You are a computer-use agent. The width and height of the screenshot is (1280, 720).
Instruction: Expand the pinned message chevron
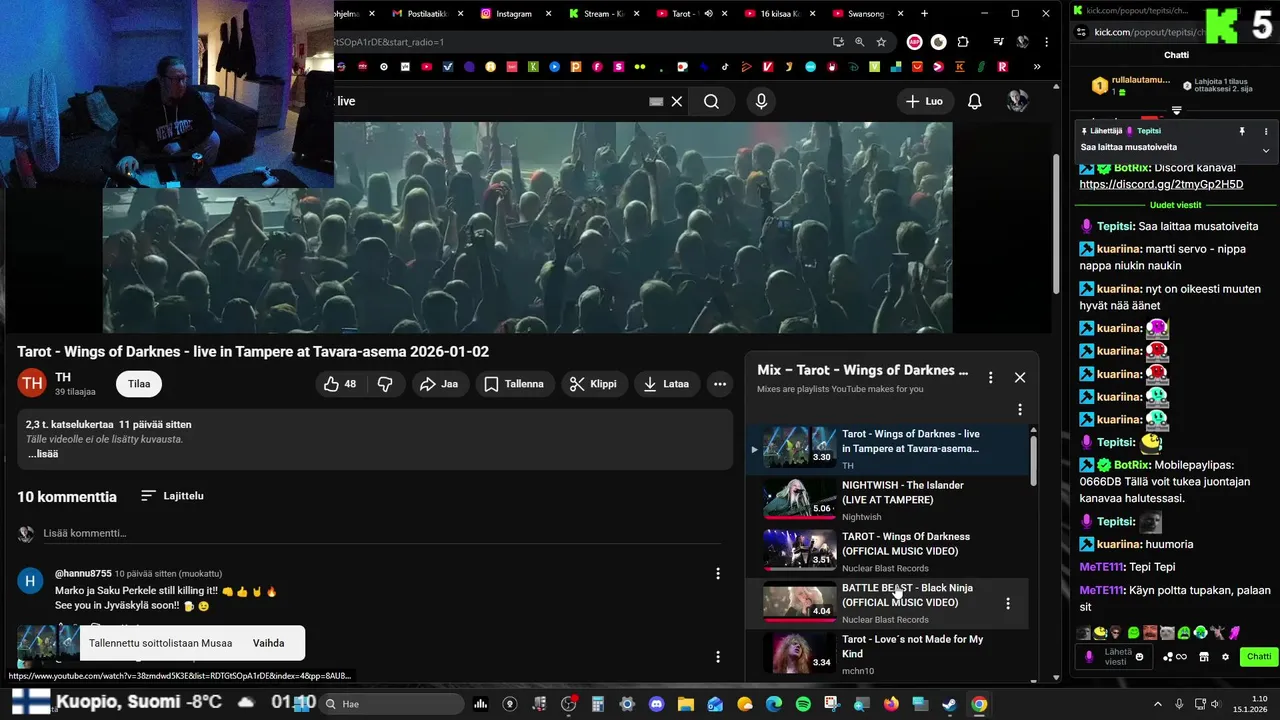1266,150
